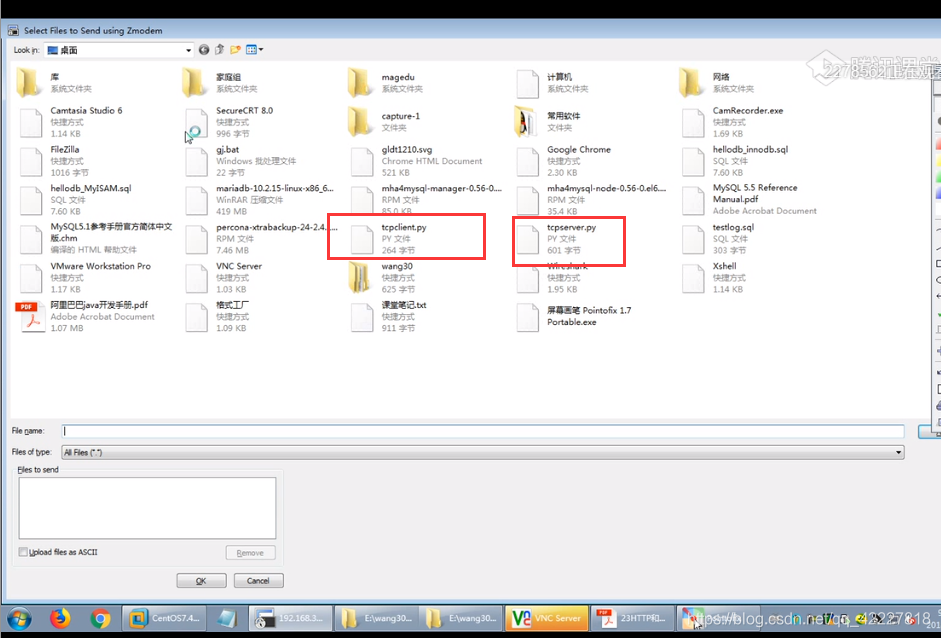The width and height of the screenshot is (941, 638).
Task: Click the Cancel button
Action: click(258, 581)
